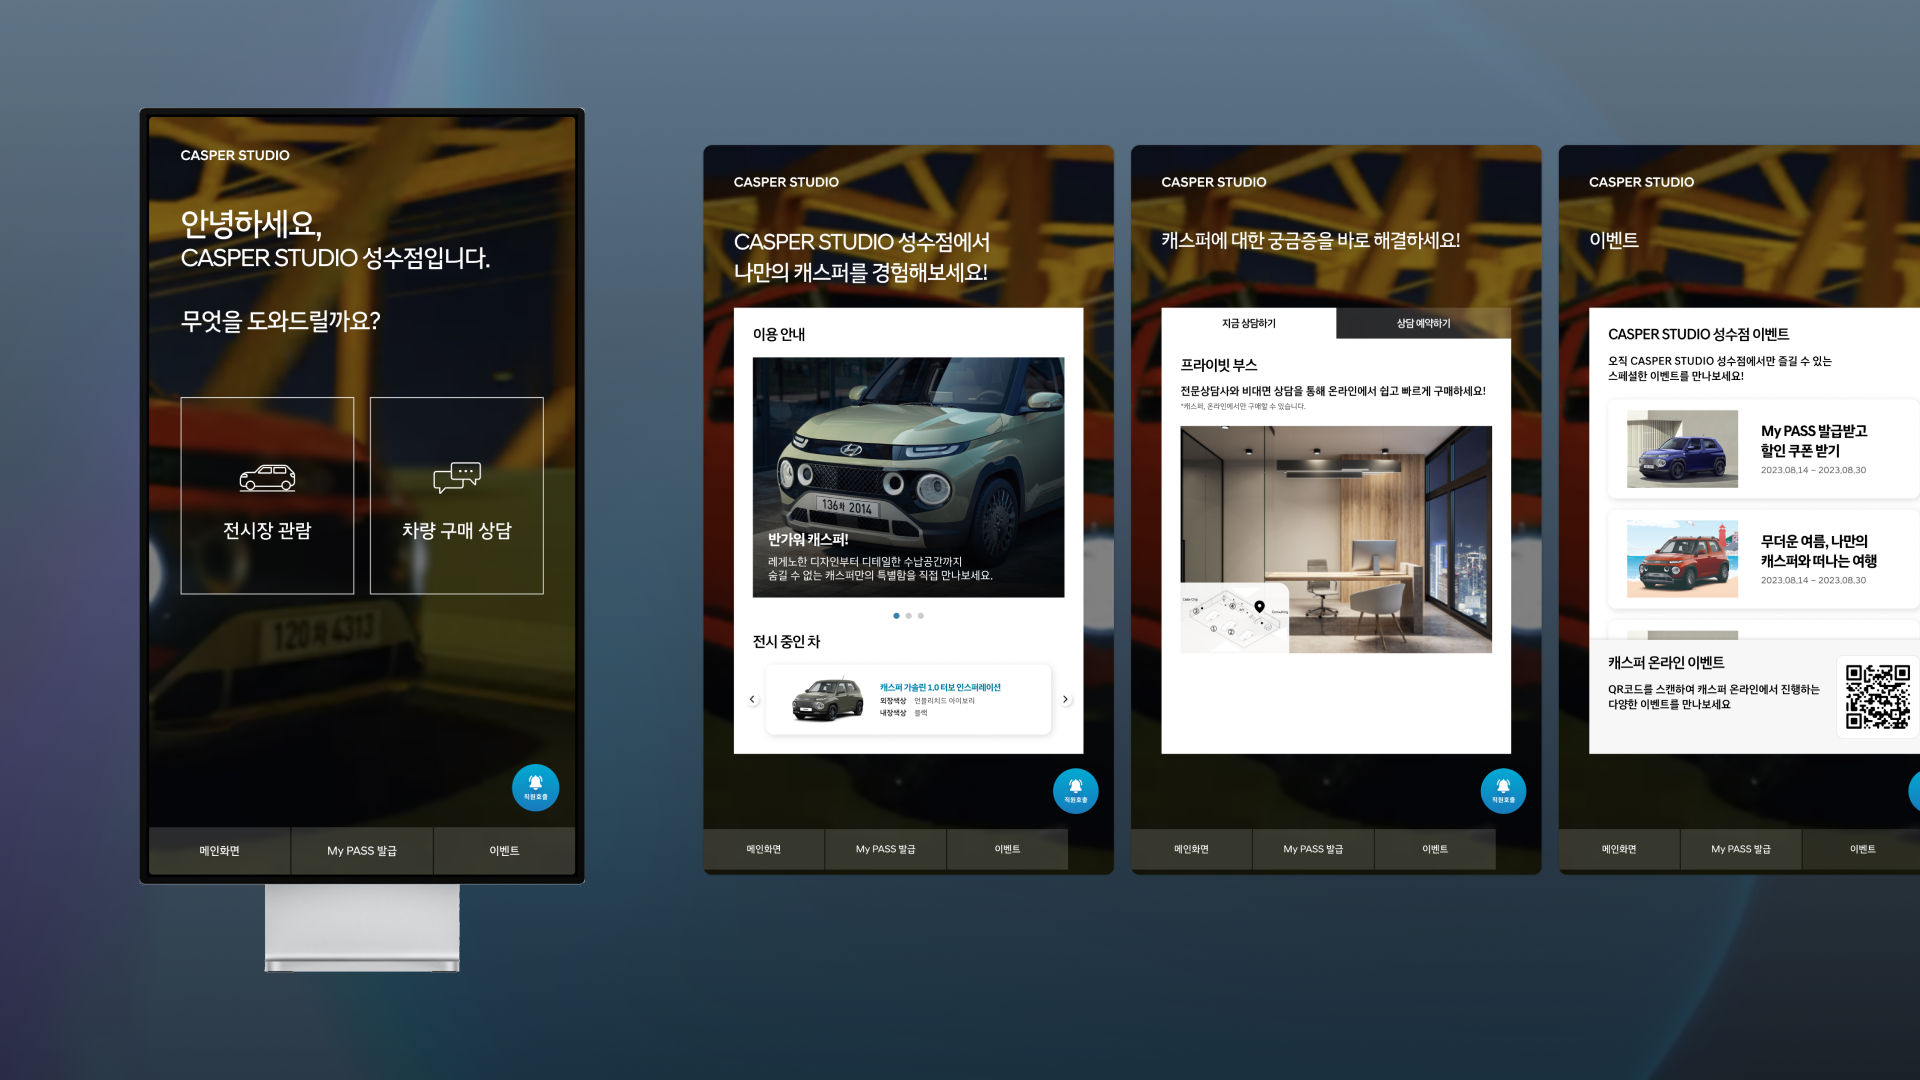1920x1080 pixels.
Task: Open My PASS 발급 tab on kiosk monitor
Action: click(x=362, y=851)
